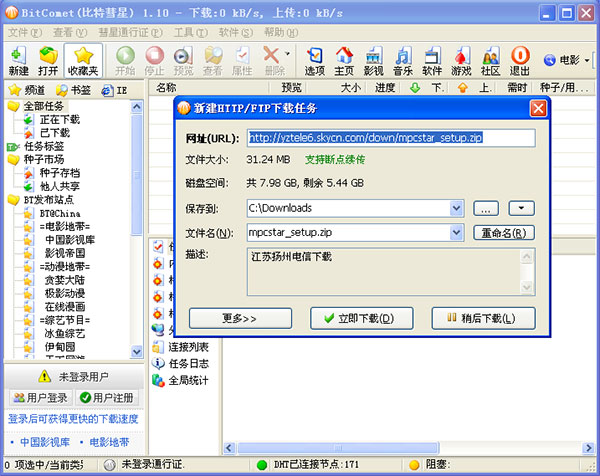600x476 pixels.
Task: Click the 游戏 (Games) toolbar icon
Action: click(x=461, y=60)
